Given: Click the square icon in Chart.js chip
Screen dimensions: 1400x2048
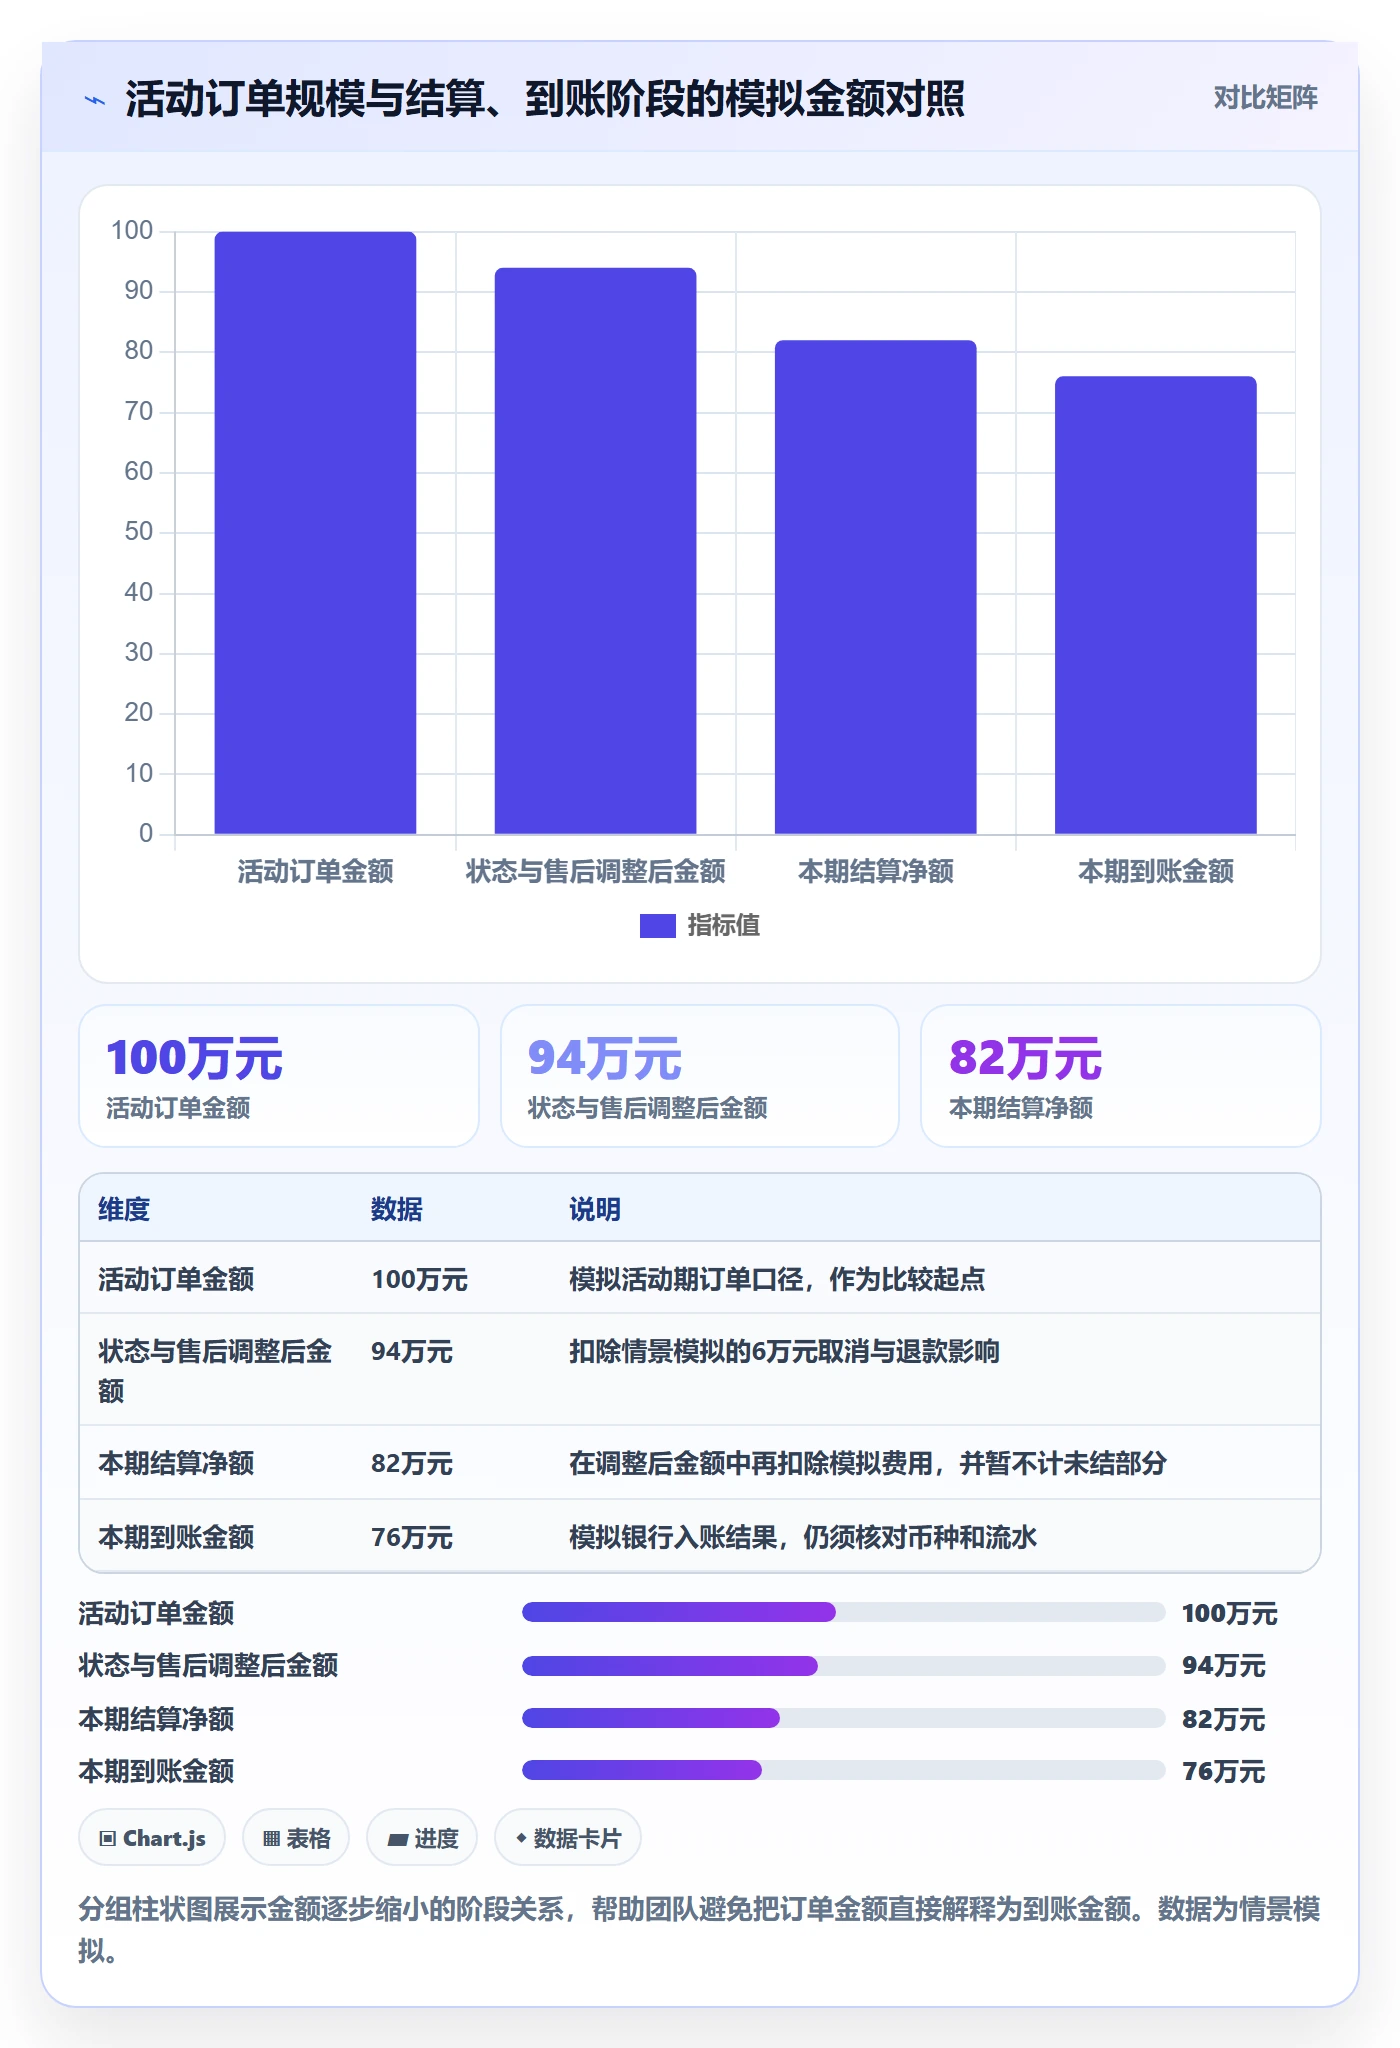Looking at the screenshot, I should (x=108, y=1838).
